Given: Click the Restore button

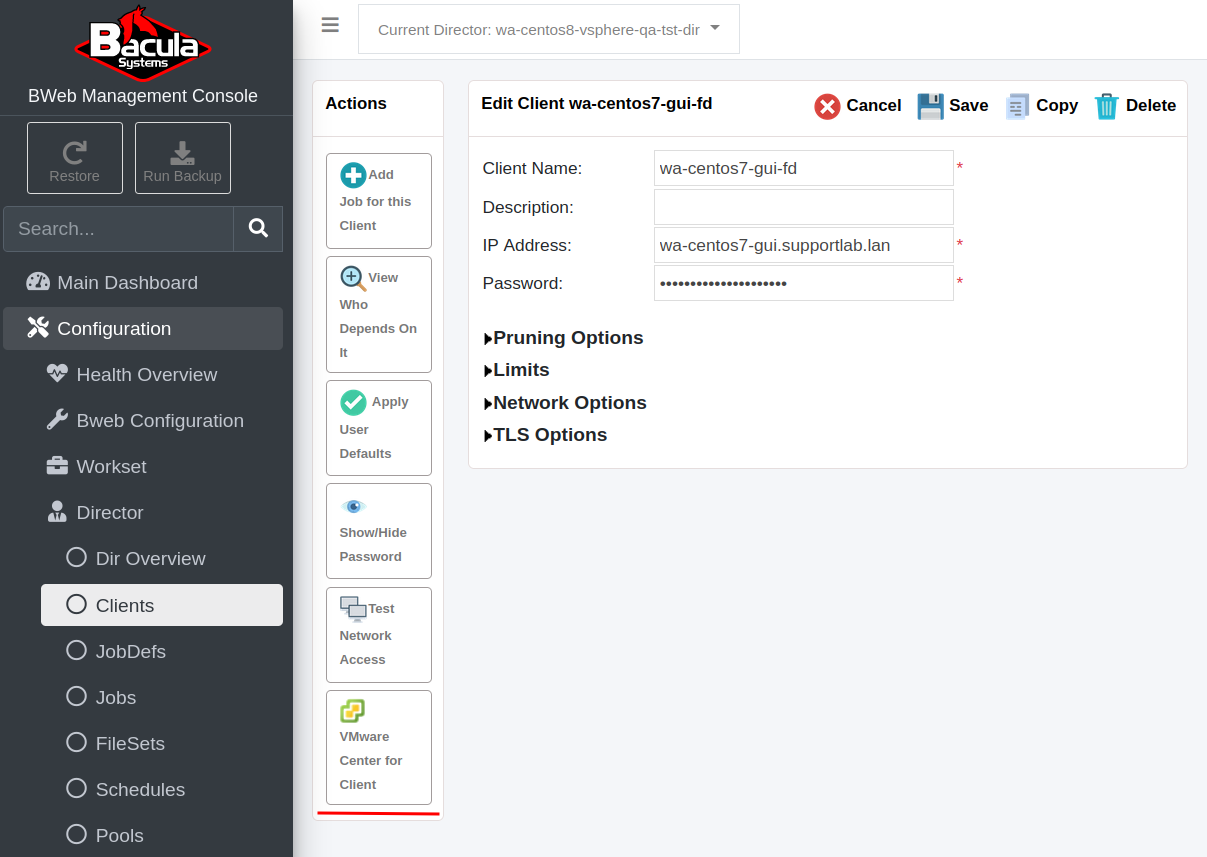Looking at the screenshot, I should tap(75, 158).
